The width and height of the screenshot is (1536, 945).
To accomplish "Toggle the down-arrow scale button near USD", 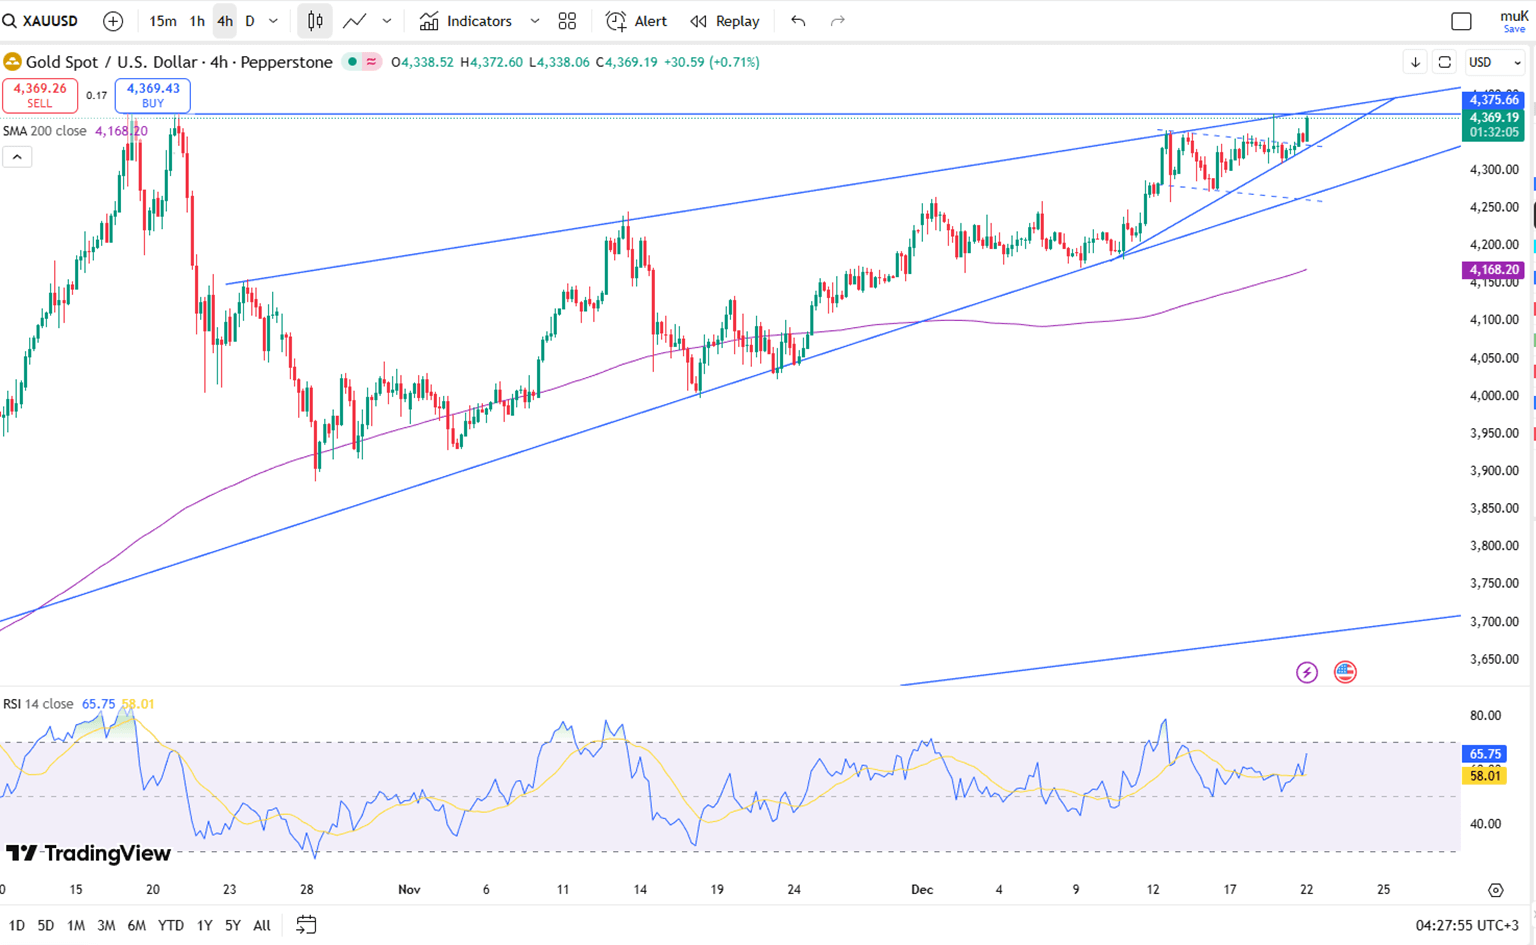I will [1415, 62].
